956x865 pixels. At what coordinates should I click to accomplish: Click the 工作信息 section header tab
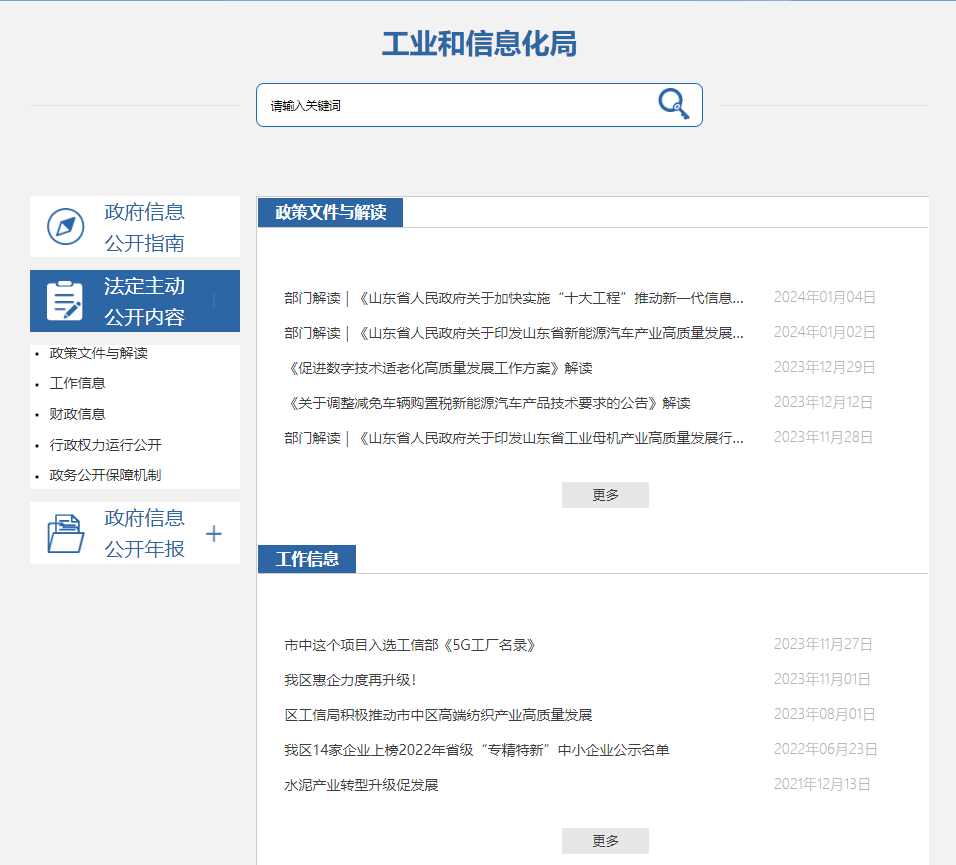click(307, 559)
